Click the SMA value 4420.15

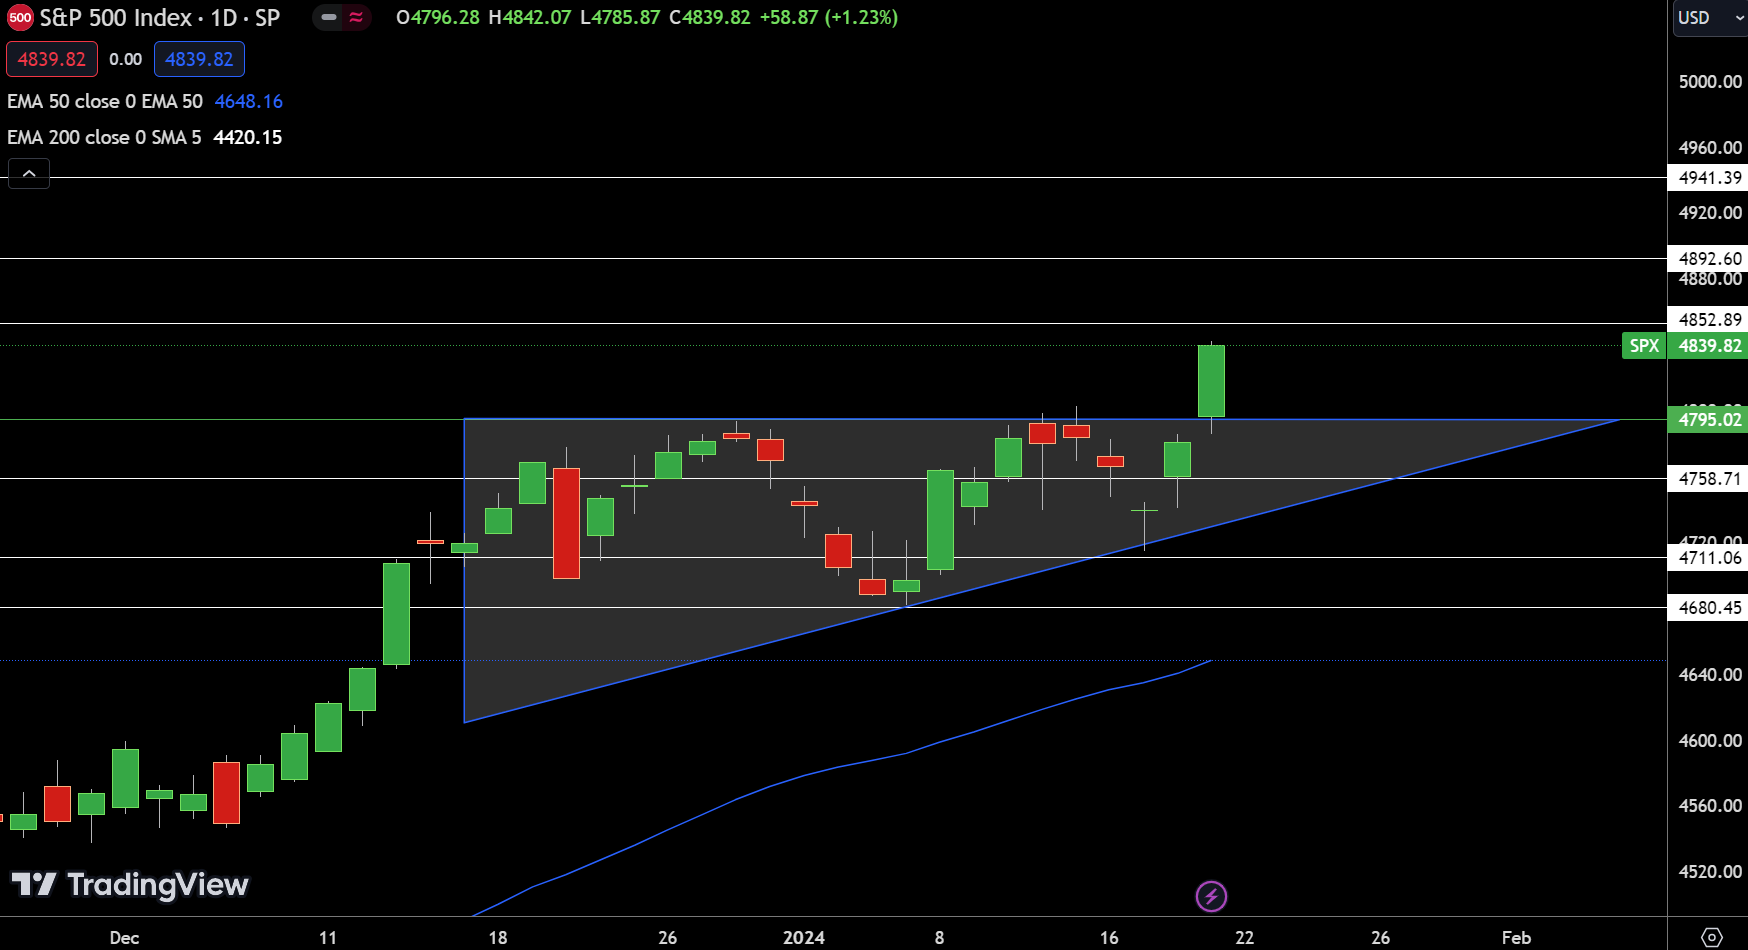click(248, 137)
